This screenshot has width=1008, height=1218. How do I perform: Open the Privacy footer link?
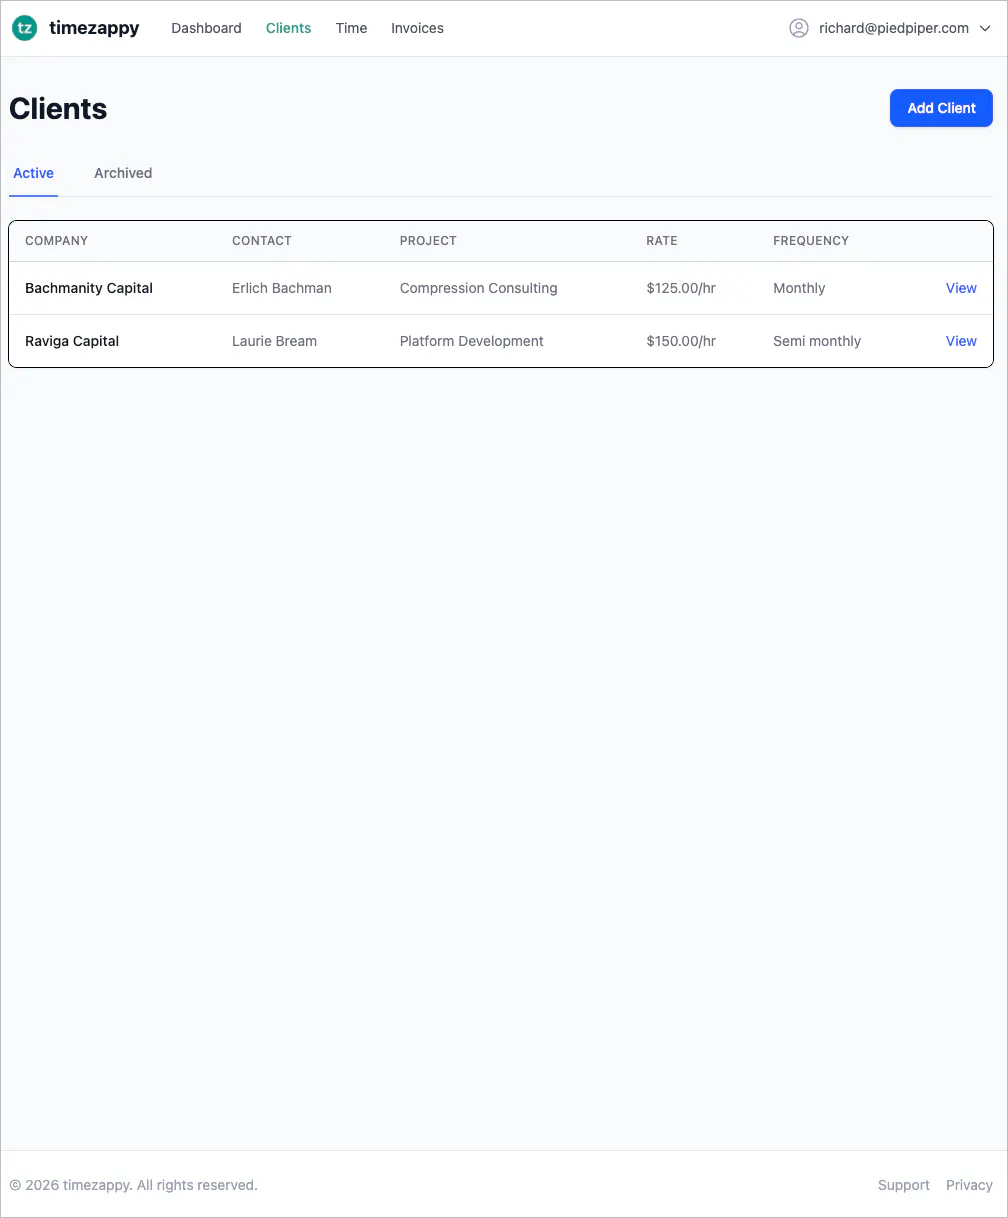[969, 1185]
